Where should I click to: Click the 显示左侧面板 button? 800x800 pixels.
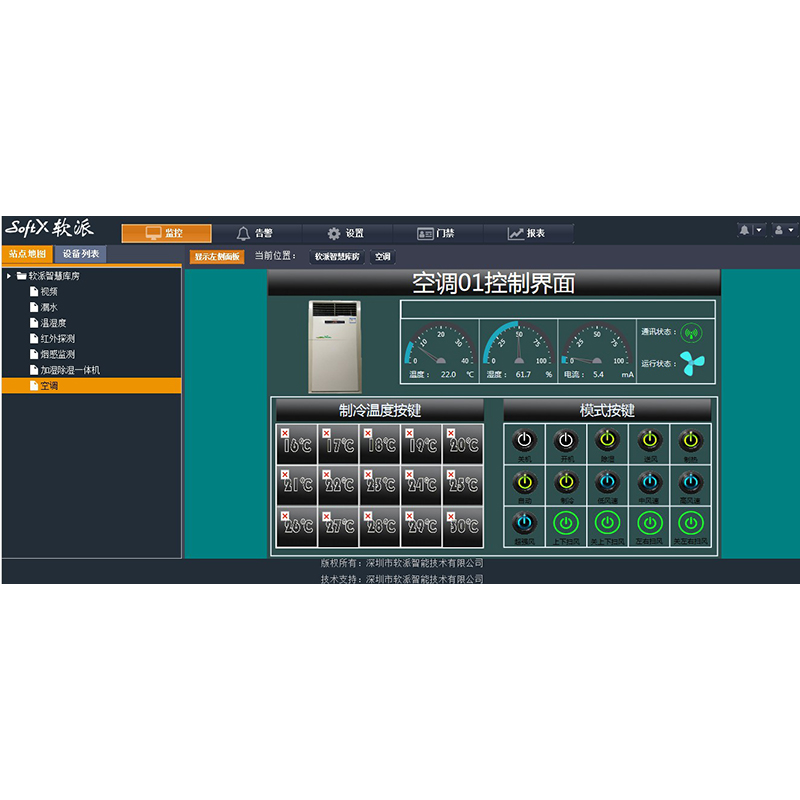(x=217, y=257)
